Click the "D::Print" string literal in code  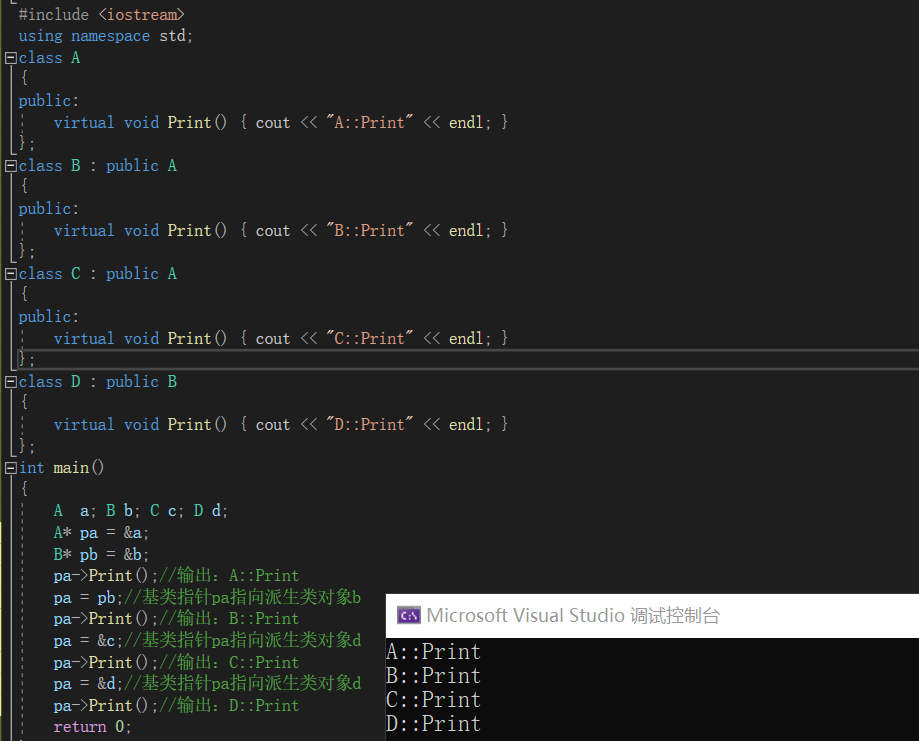coord(369,424)
